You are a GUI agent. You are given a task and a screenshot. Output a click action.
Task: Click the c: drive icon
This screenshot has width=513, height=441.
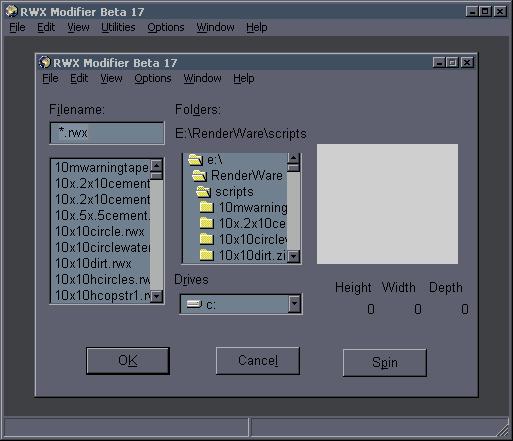194,304
